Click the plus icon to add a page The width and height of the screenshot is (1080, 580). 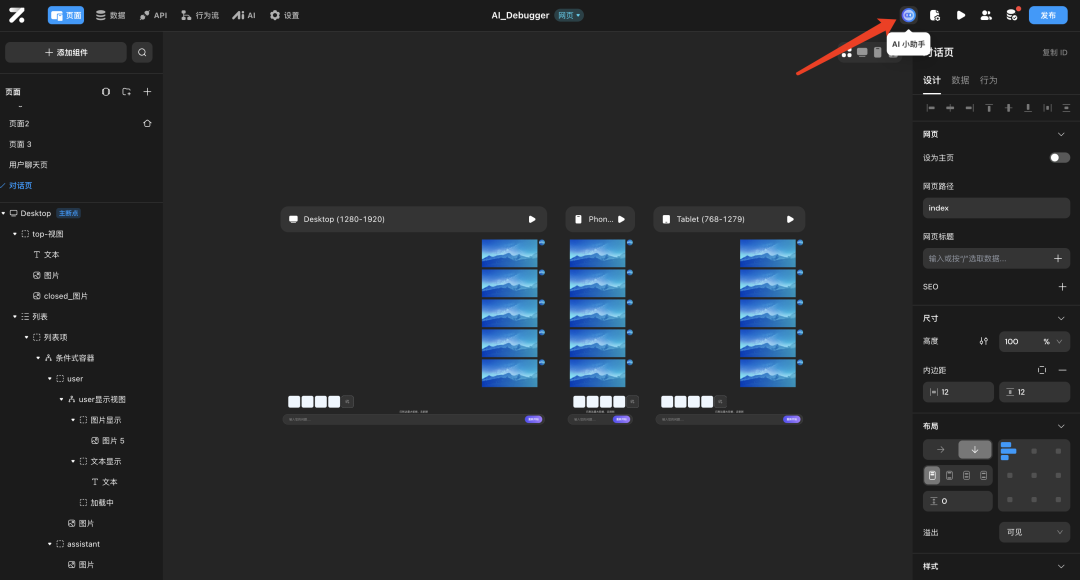click(x=147, y=92)
